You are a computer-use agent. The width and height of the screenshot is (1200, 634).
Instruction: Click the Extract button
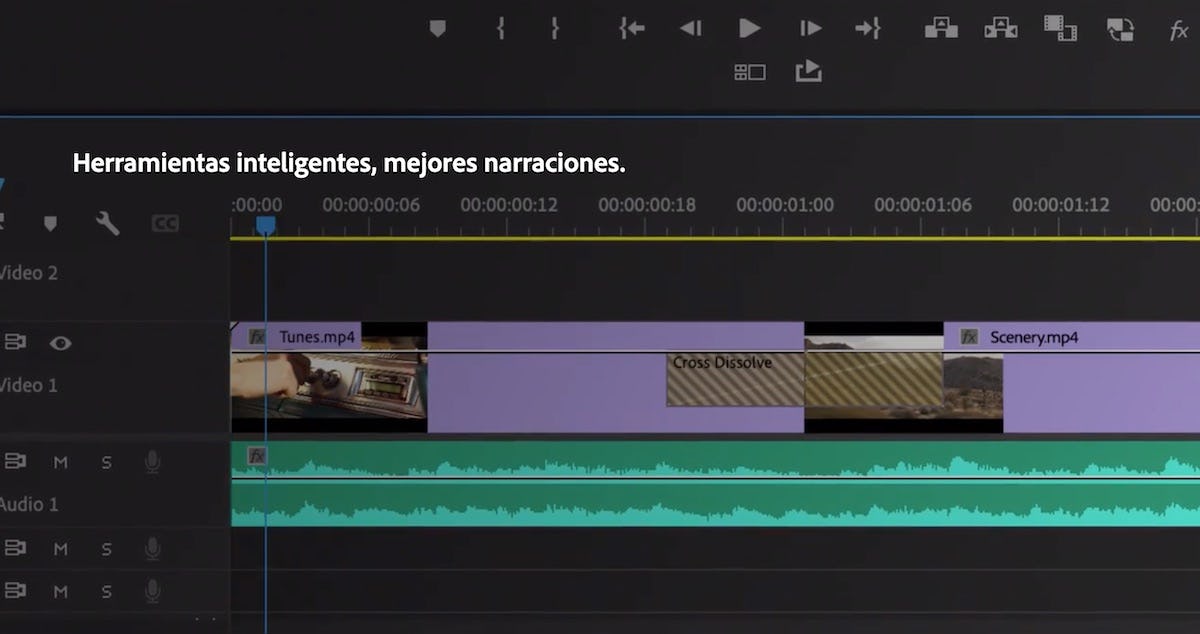click(x=1000, y=29)
